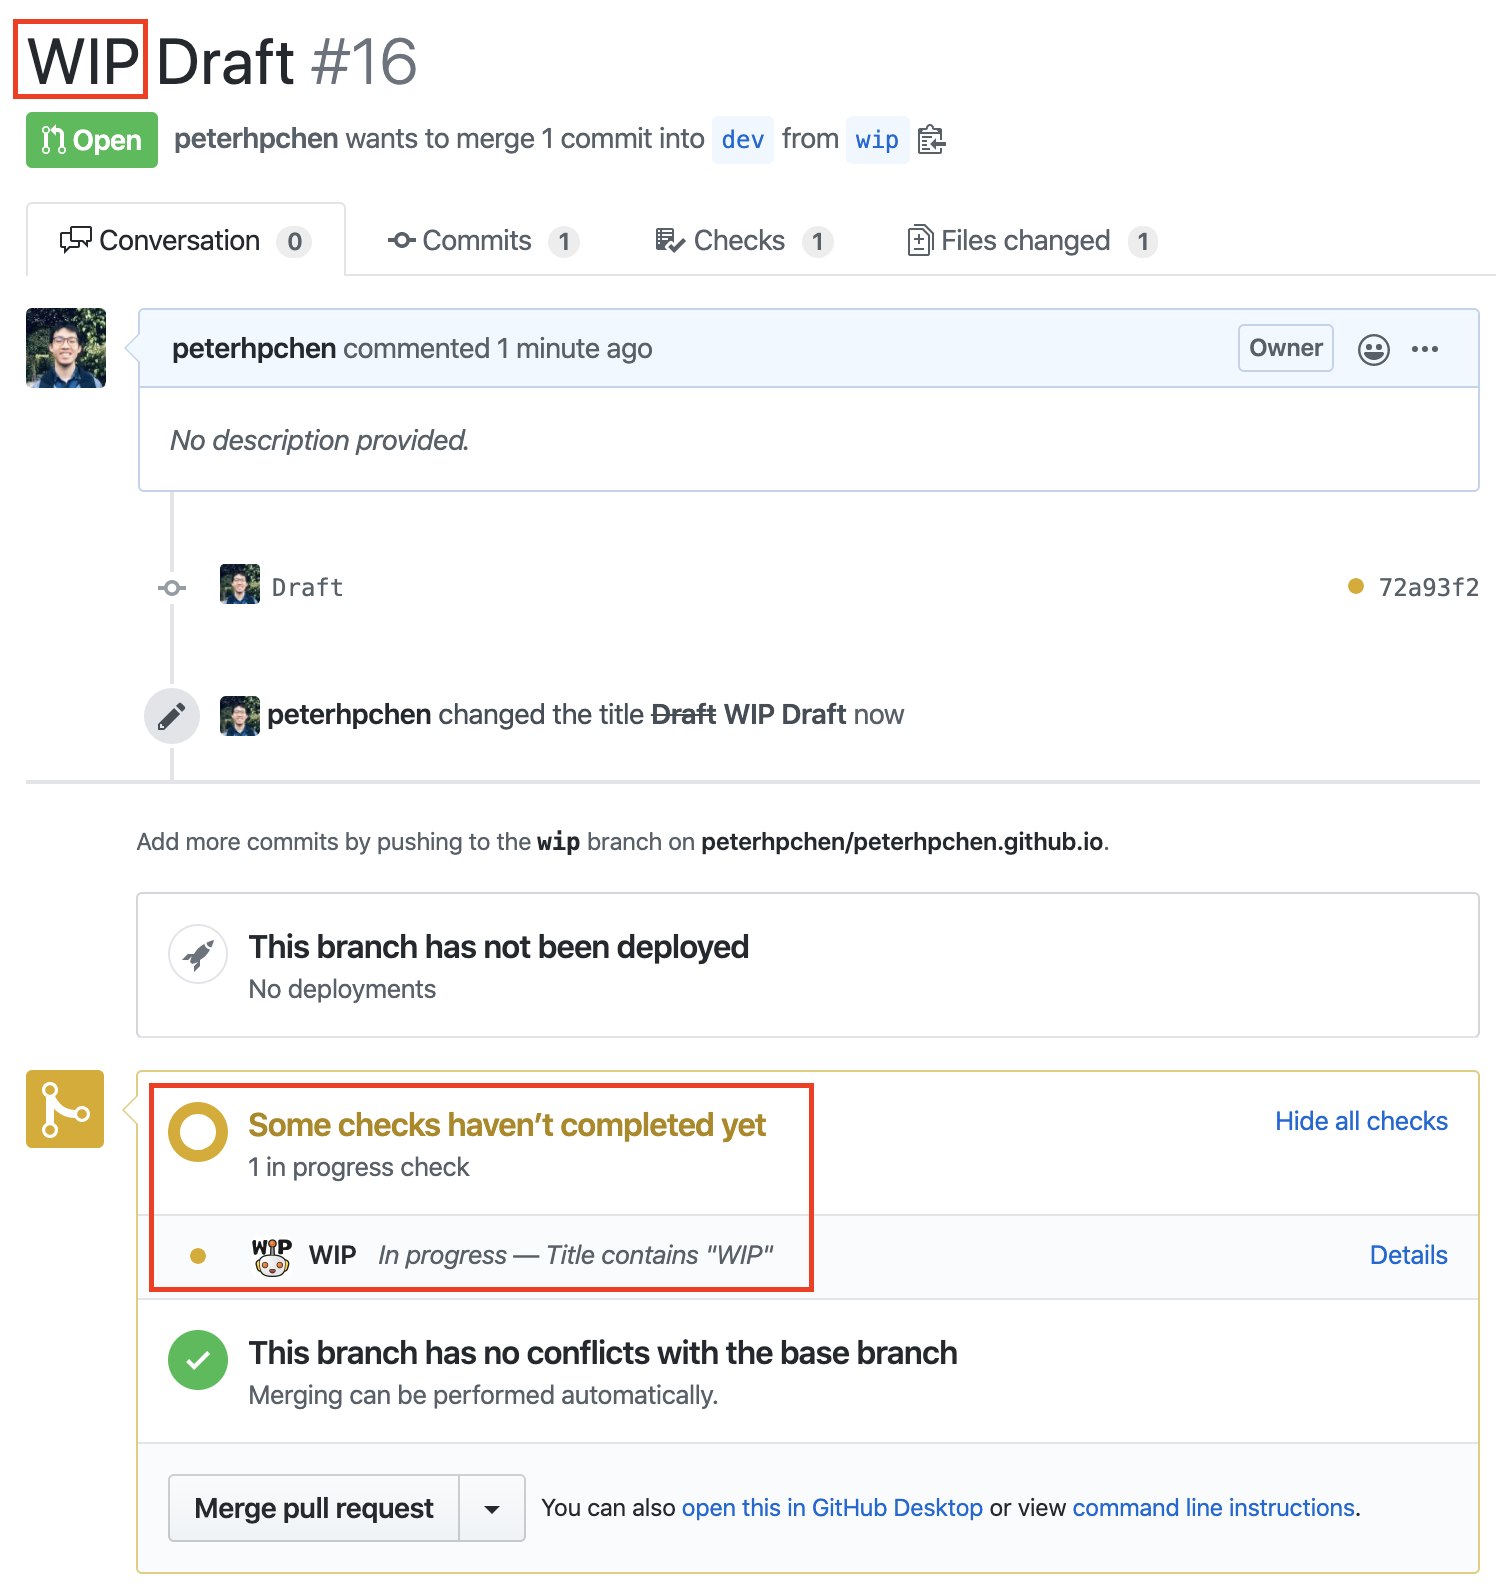Click the dev base branch label

point(743,140)
